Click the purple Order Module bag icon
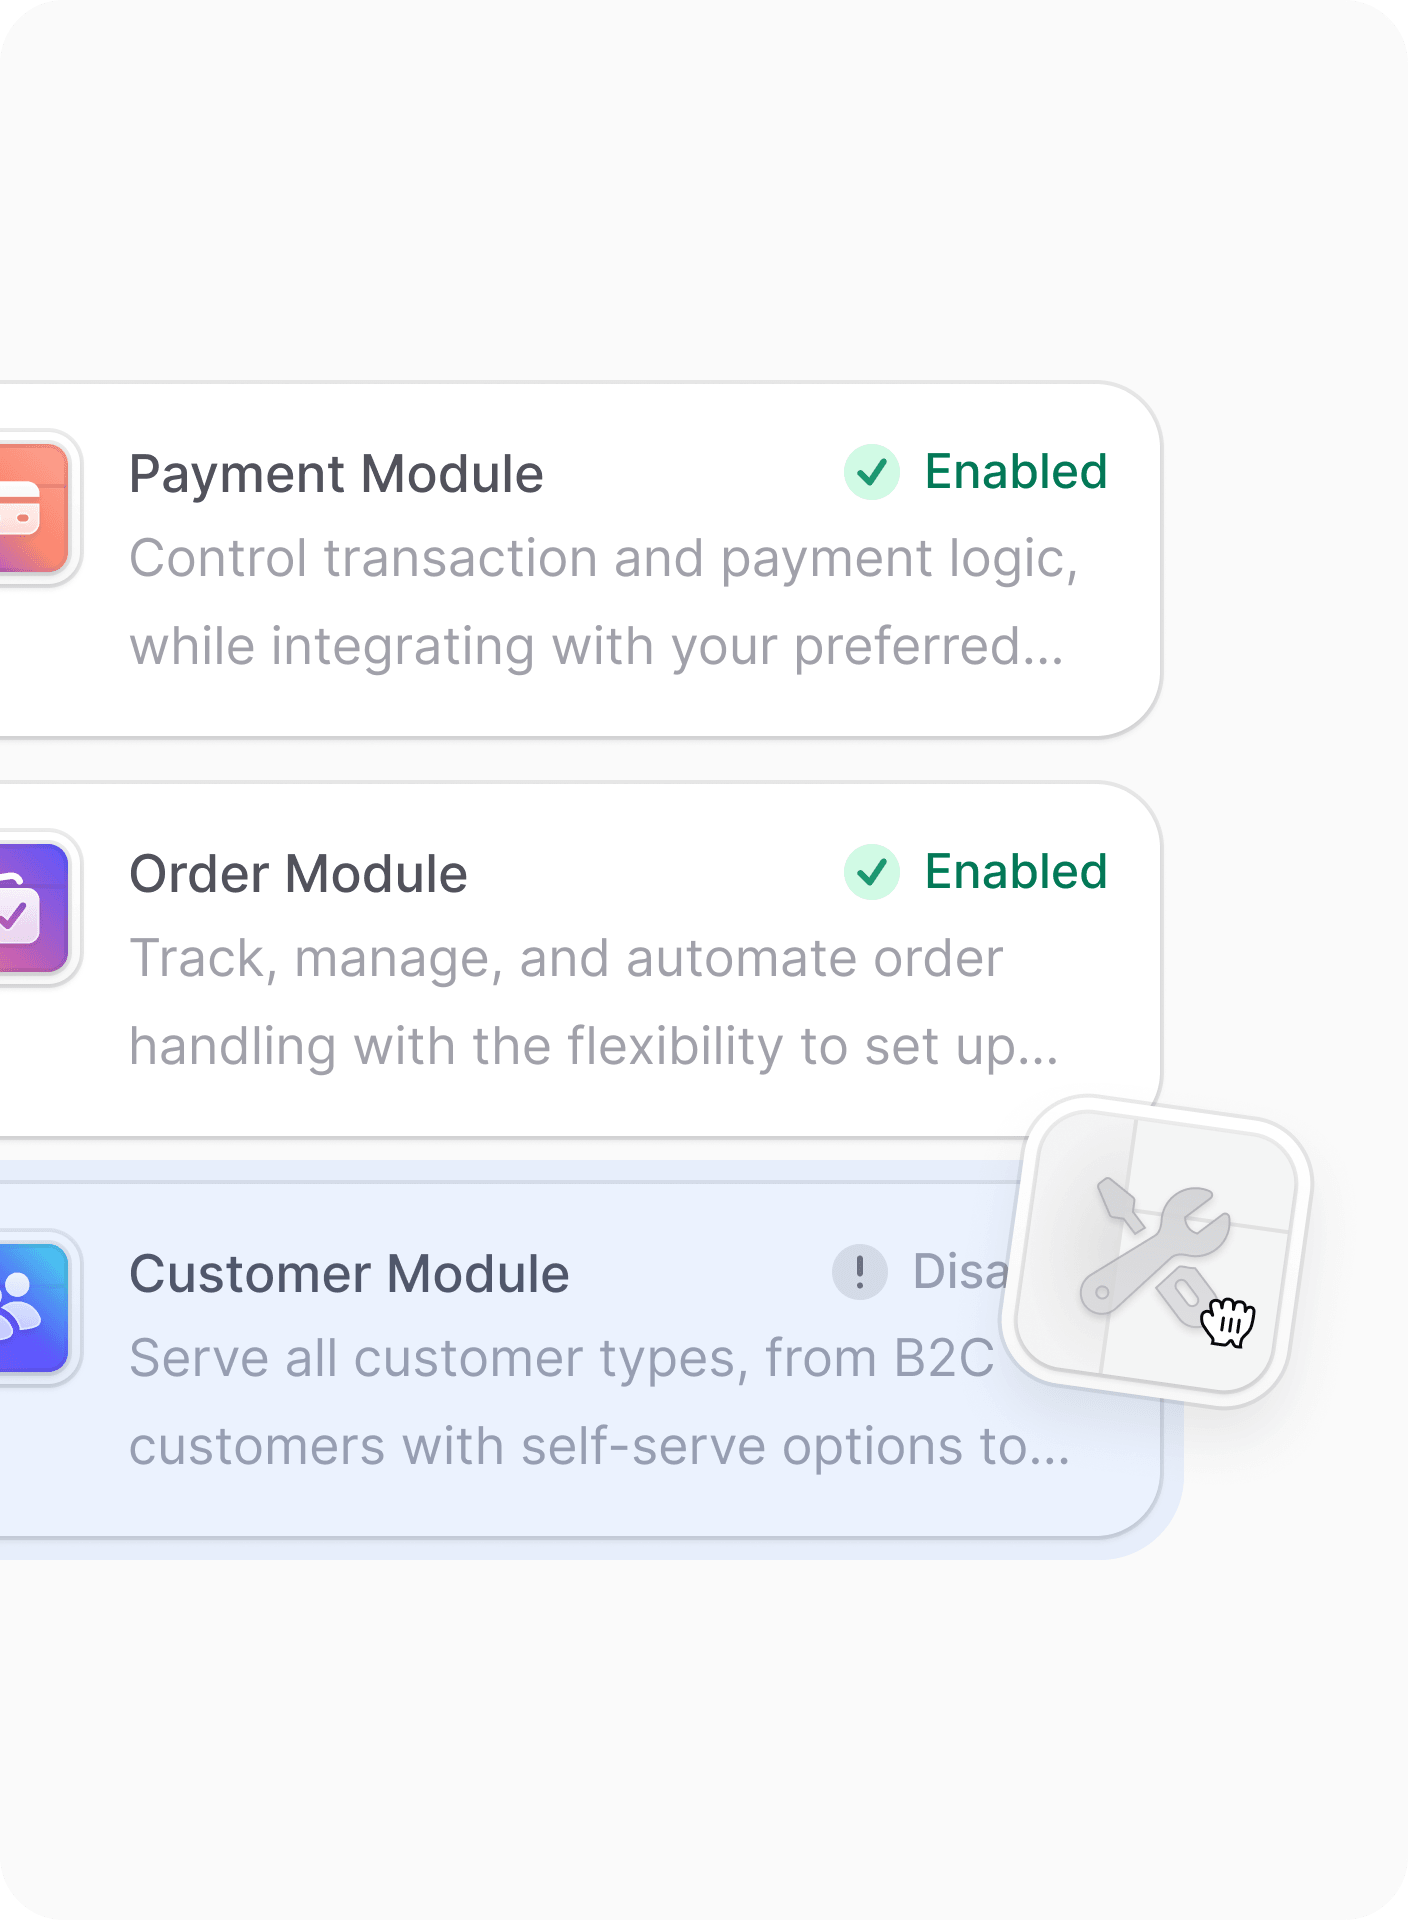 click(32, 908)
